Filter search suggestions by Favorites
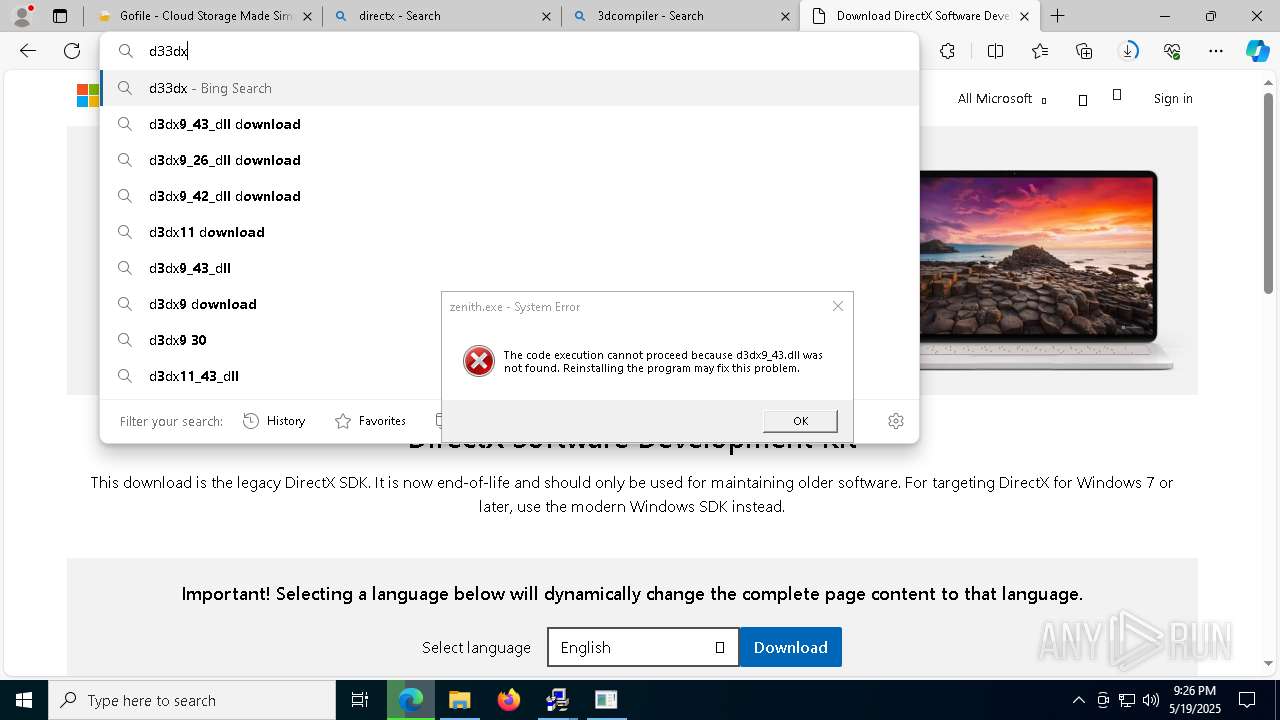Screen dimensions: 1280x720 [x=371, y=421]
